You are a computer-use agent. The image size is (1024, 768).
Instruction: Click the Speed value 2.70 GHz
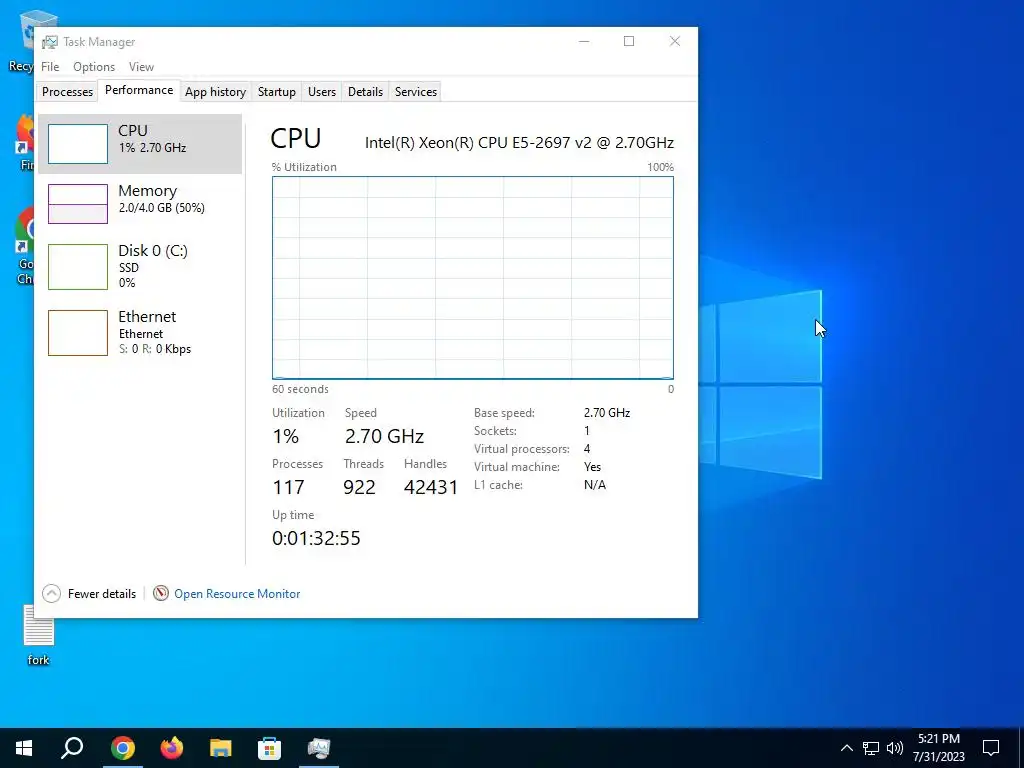click(x=384, y=436)
